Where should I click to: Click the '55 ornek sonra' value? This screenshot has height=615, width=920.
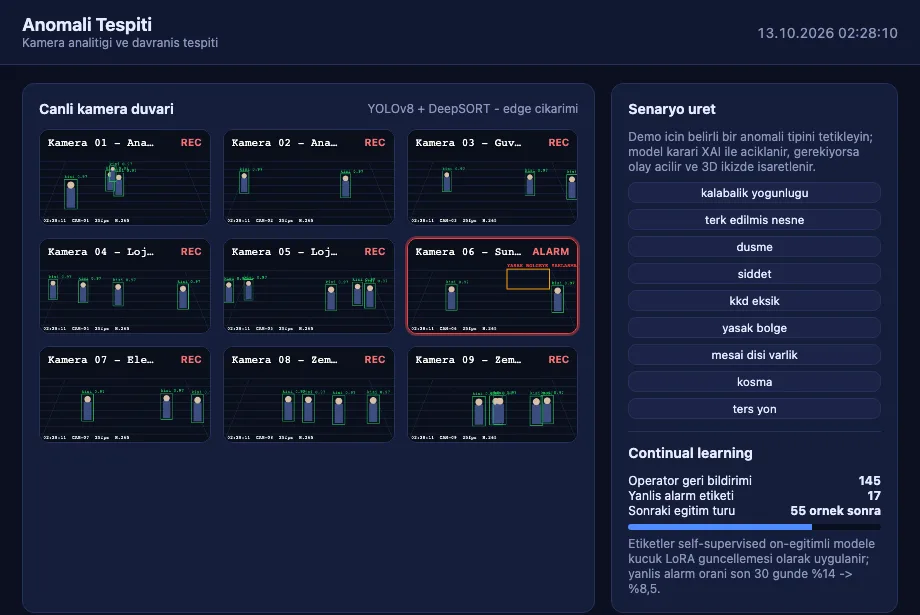tap(835, 511)
